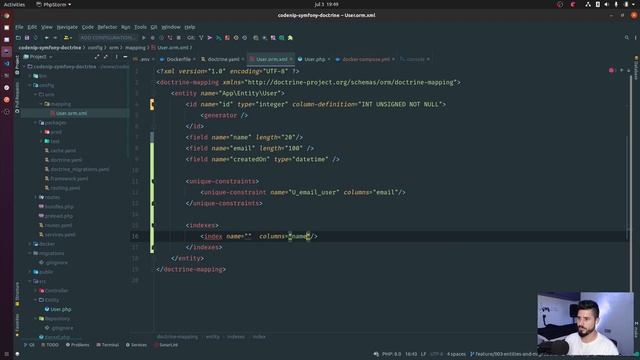The width and height of the screenshot is (640, 360).
Task: Expand the docker folder in the project tree
Action: [x=30, y=244]
